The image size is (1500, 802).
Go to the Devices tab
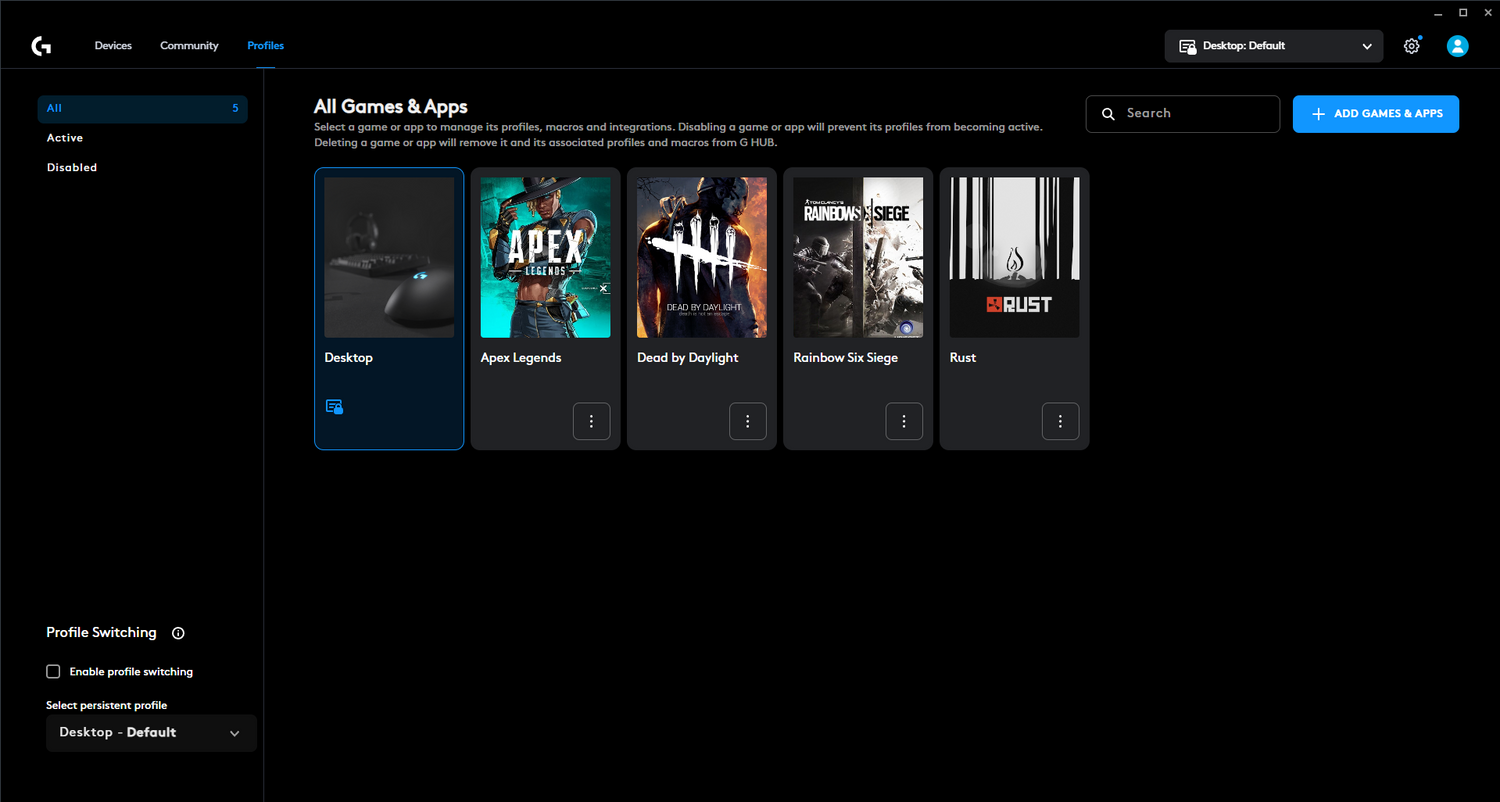(113, 46)
